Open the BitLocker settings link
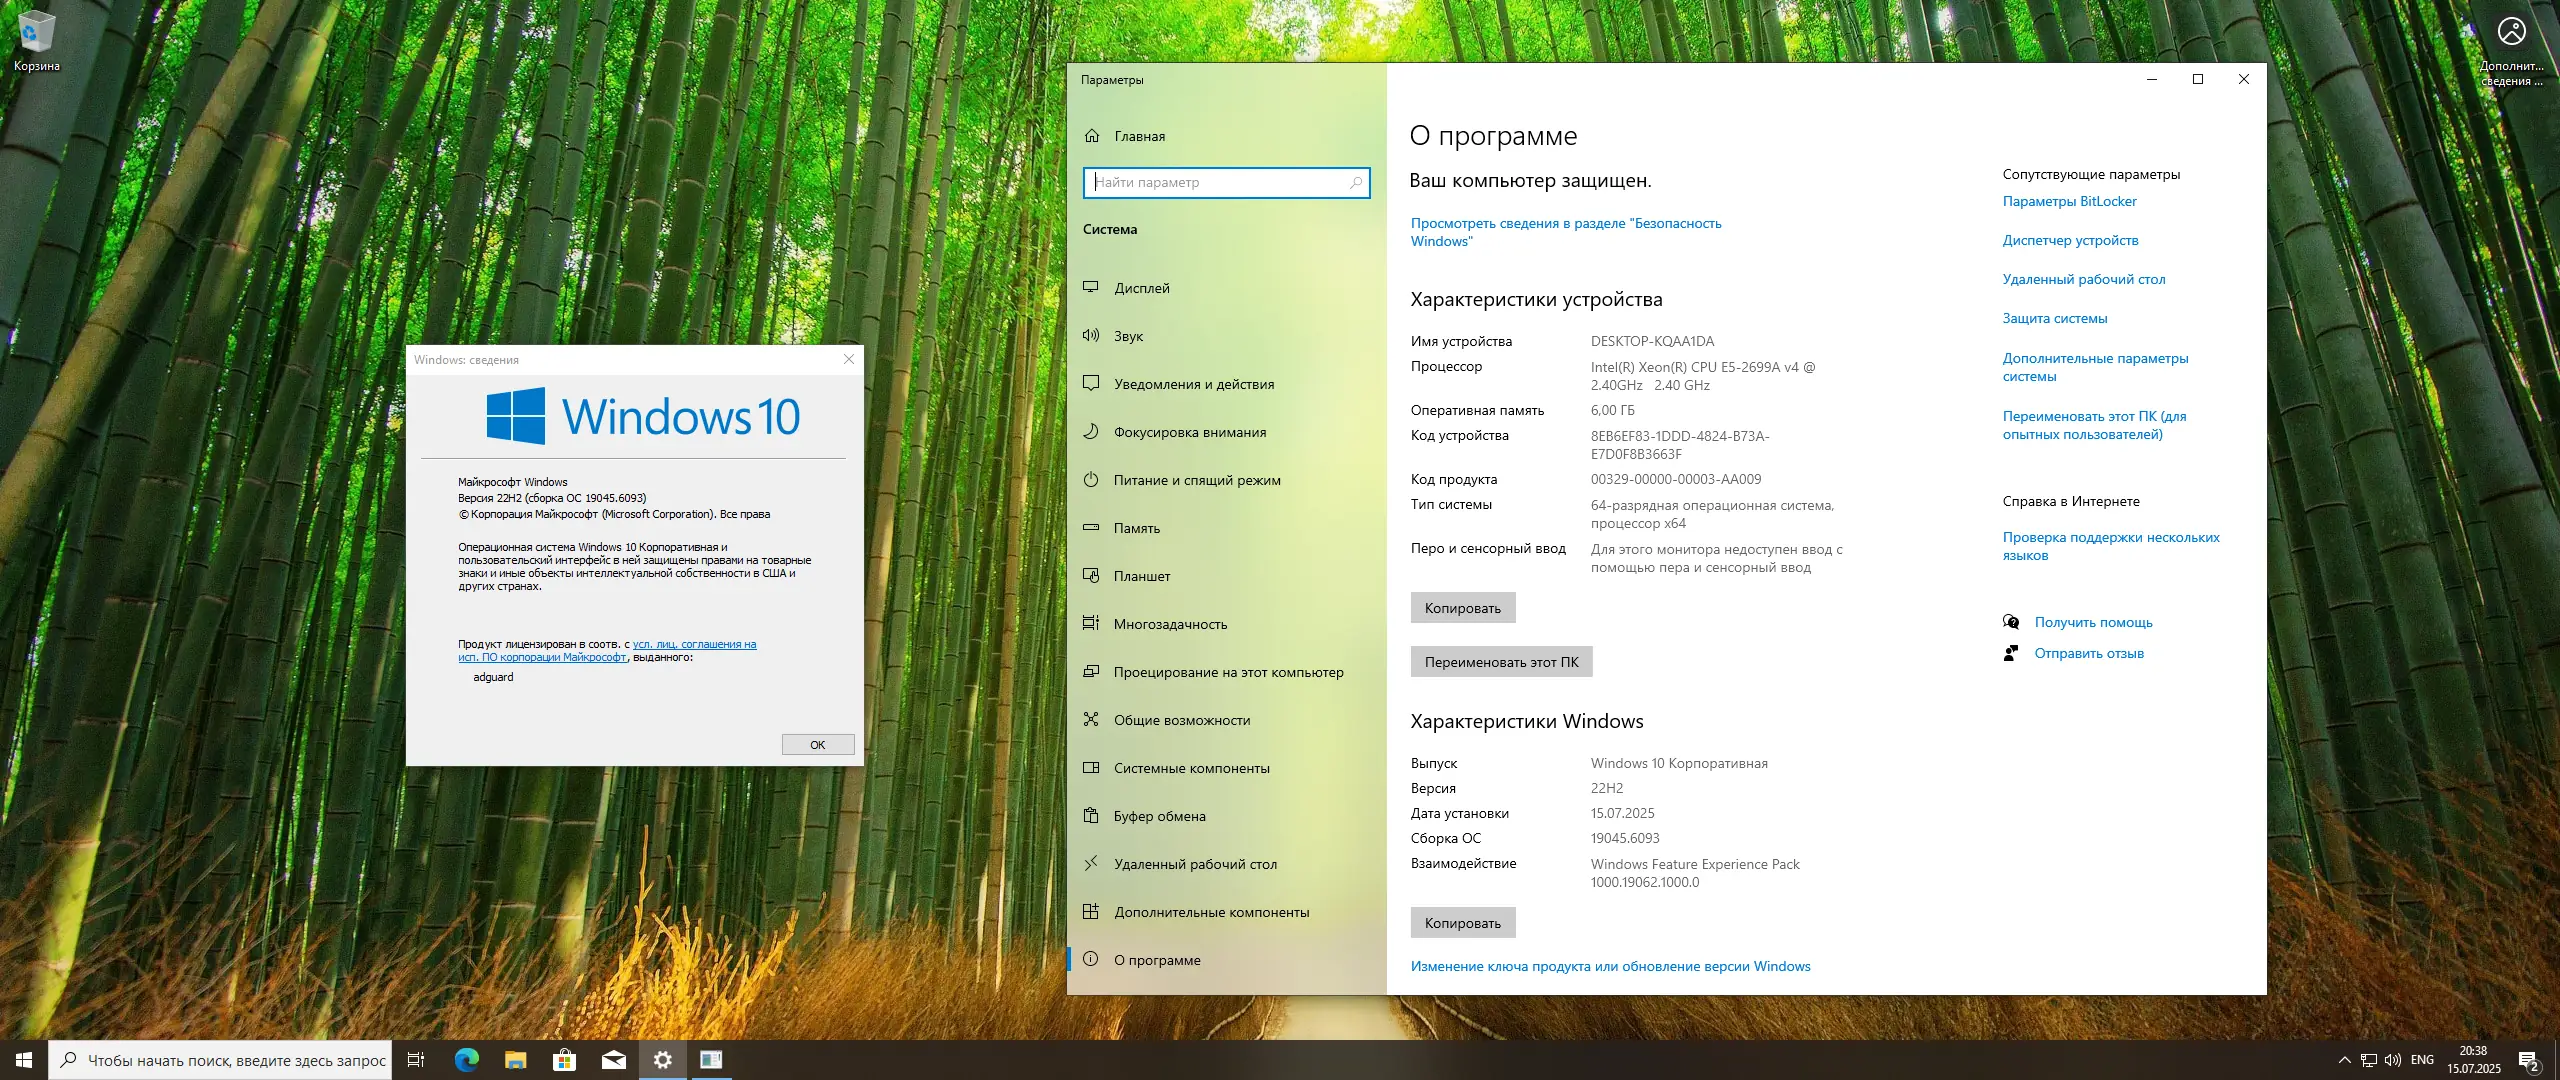2560x1080 pixels. [2069, 201]
